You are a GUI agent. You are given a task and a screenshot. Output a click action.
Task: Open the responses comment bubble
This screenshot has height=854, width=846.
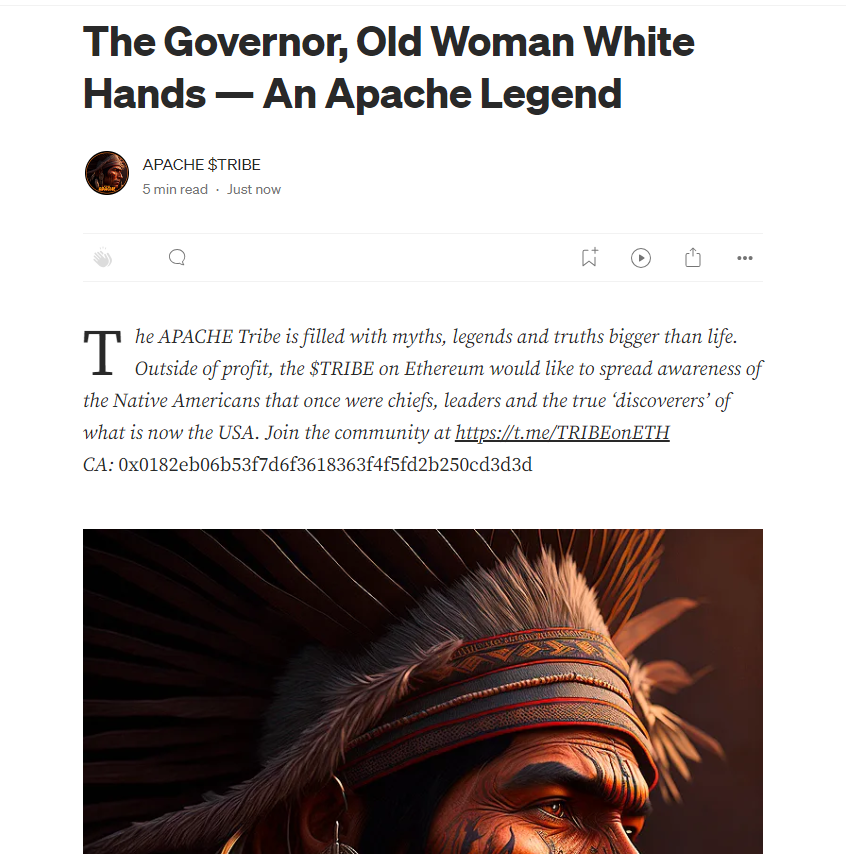click(177, 257)
